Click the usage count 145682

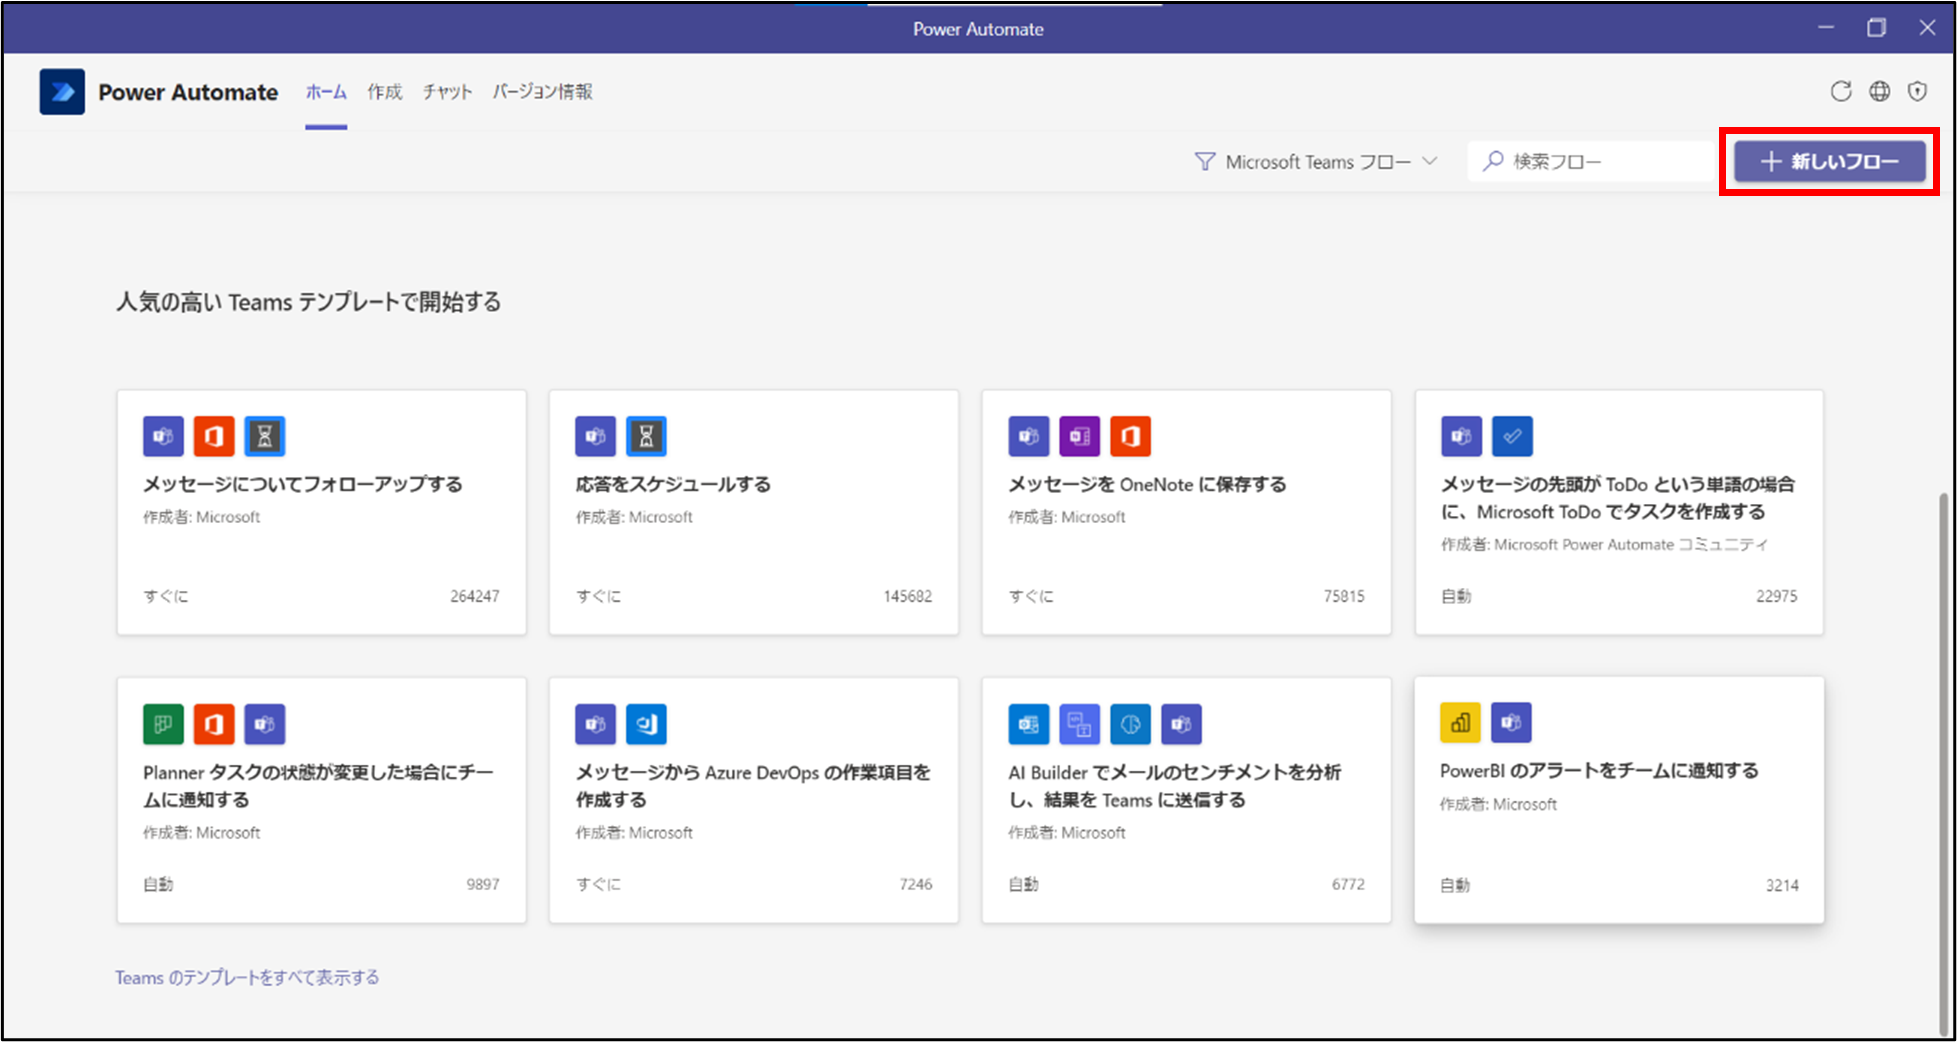tap(907, 596)
